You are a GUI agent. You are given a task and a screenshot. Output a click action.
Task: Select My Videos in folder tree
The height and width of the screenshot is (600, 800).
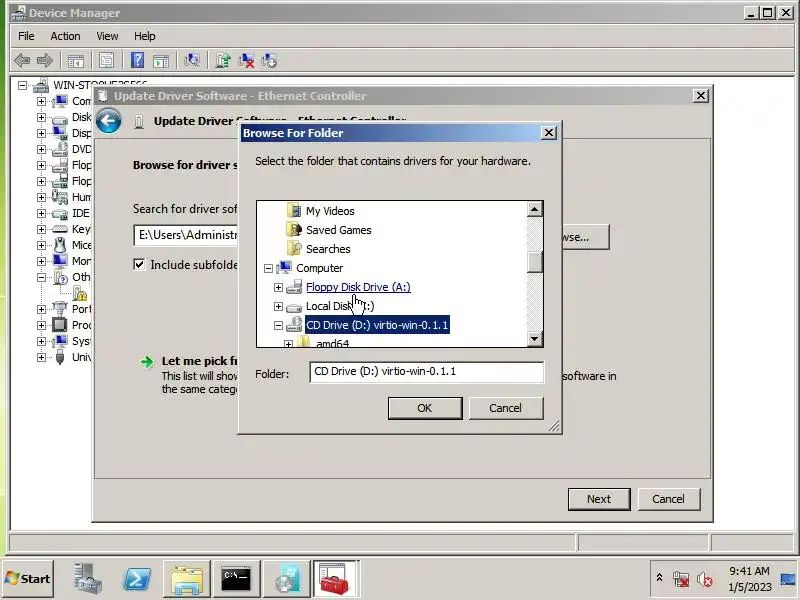330,211
